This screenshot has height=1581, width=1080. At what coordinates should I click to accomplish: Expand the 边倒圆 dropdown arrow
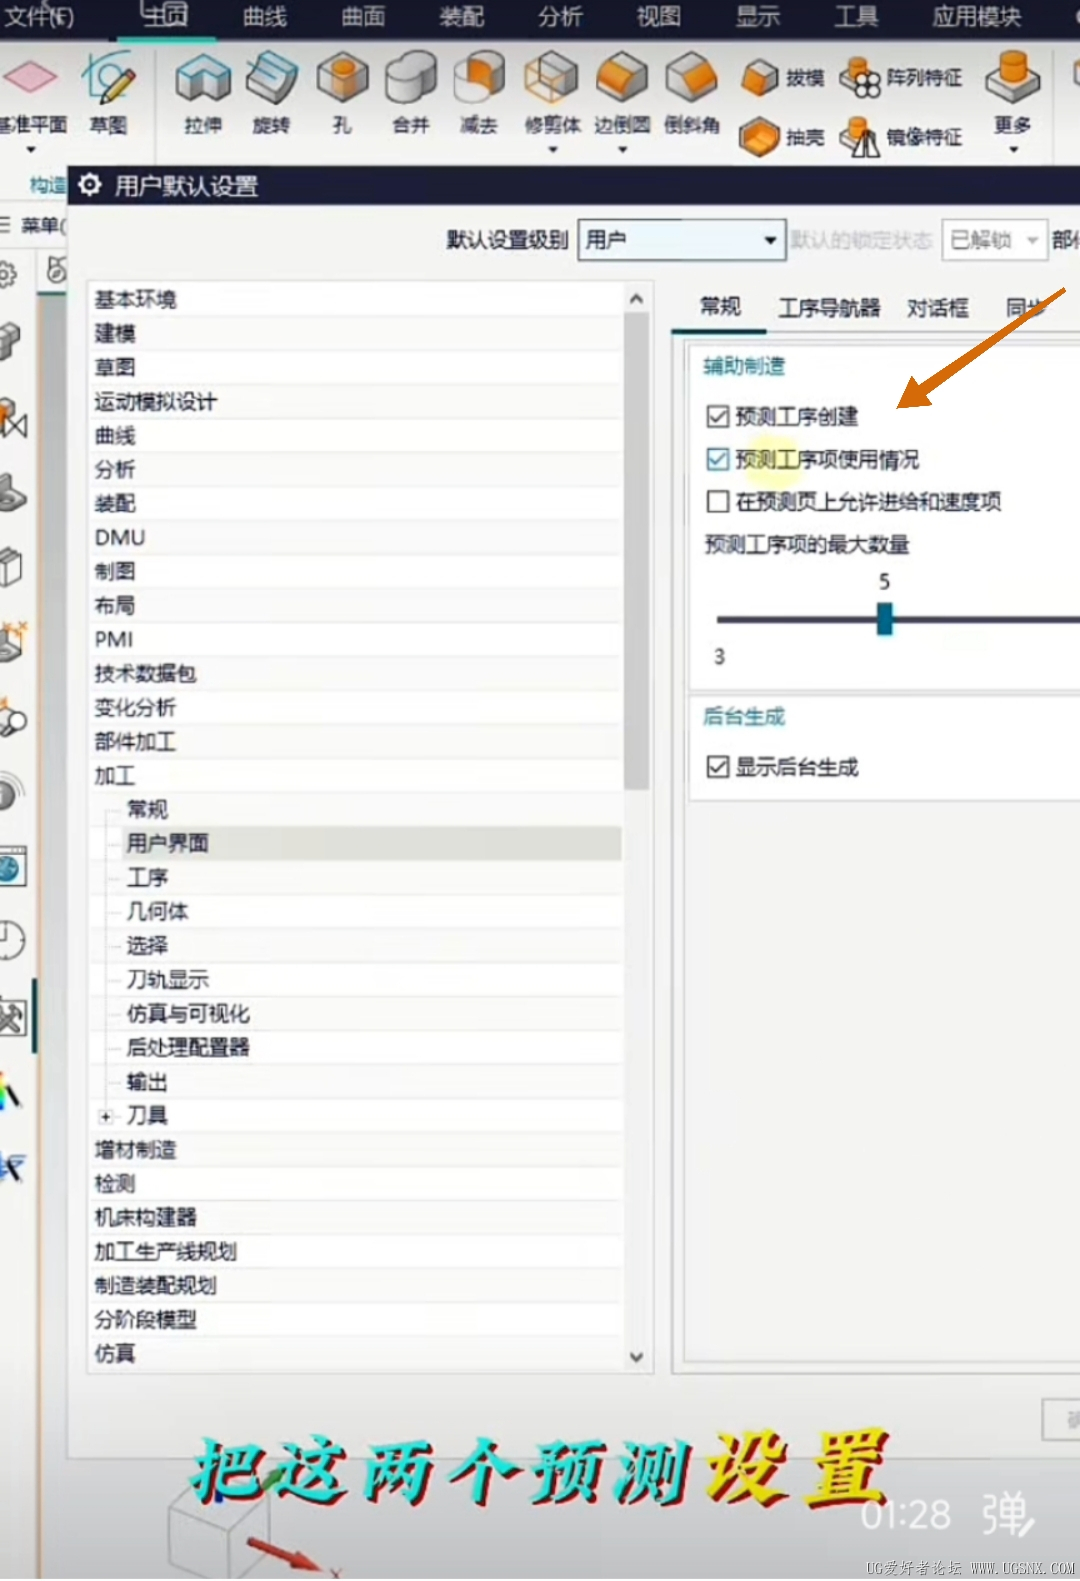[x=622, y=150]
